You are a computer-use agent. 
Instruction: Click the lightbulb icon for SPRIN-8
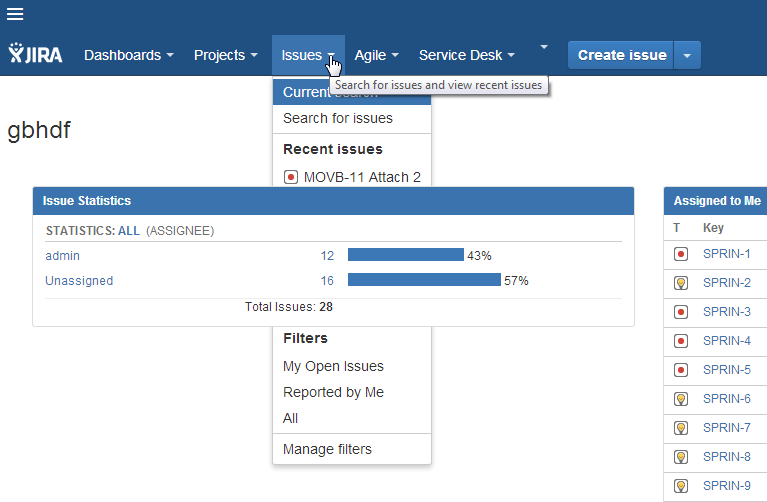[680, 456]
